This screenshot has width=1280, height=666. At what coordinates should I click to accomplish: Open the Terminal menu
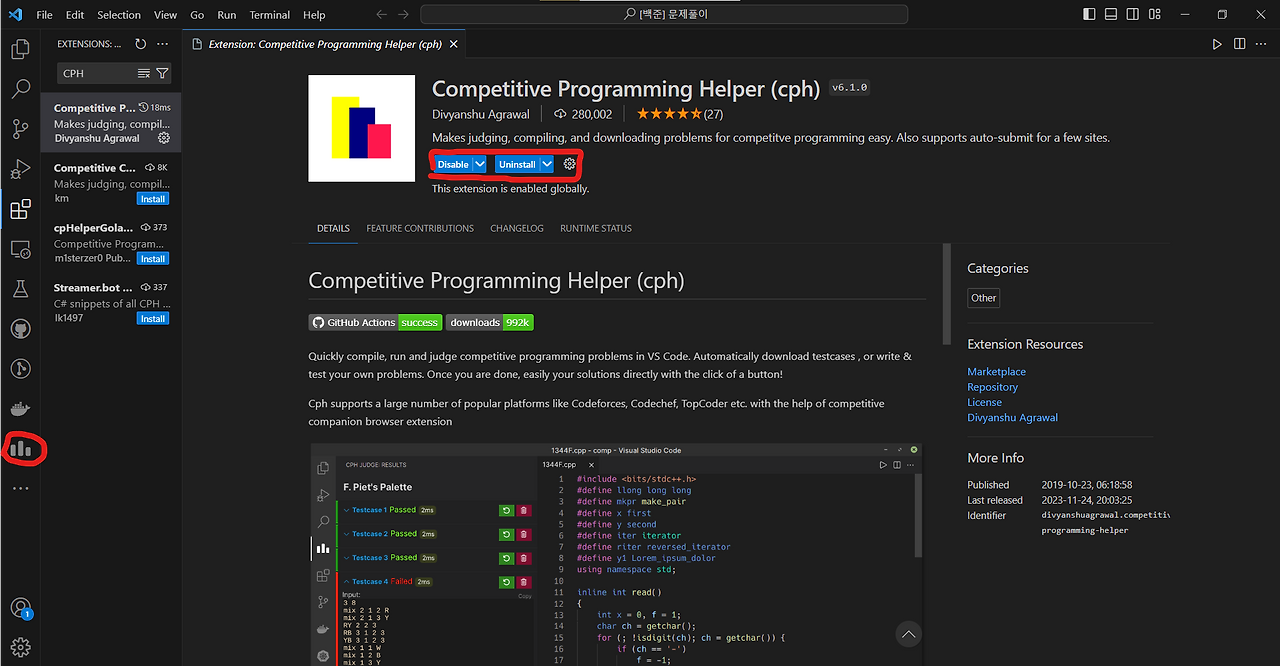270,15
